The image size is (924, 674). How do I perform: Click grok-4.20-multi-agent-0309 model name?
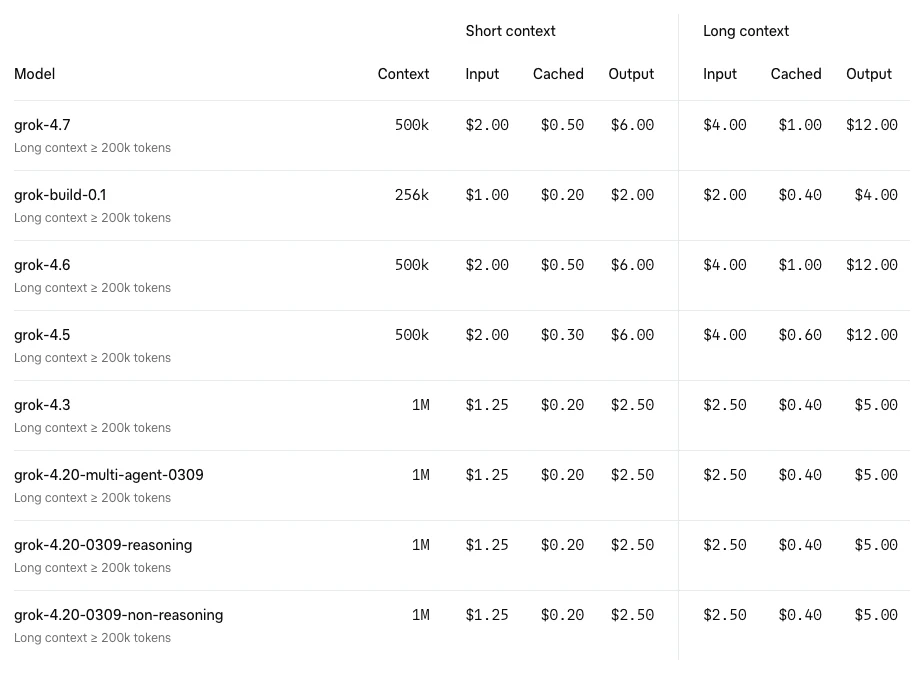(x=108, y=475)
